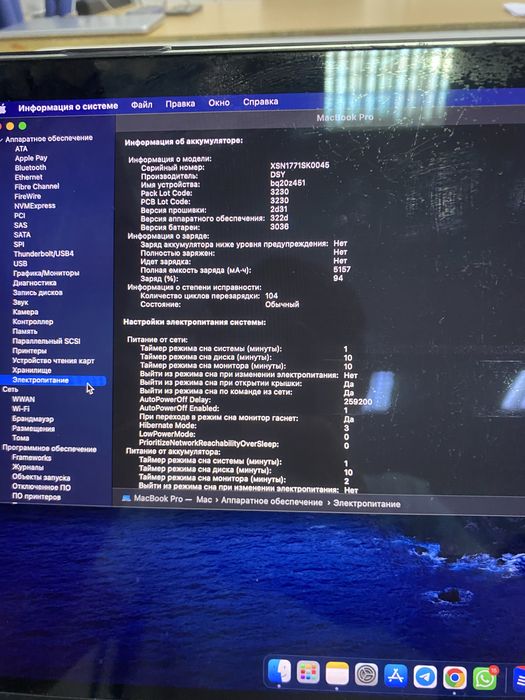Open WhatsApp from the Dock
This screenshot has height=700, width=525.
pyautogui.click(x=484, y=679)
